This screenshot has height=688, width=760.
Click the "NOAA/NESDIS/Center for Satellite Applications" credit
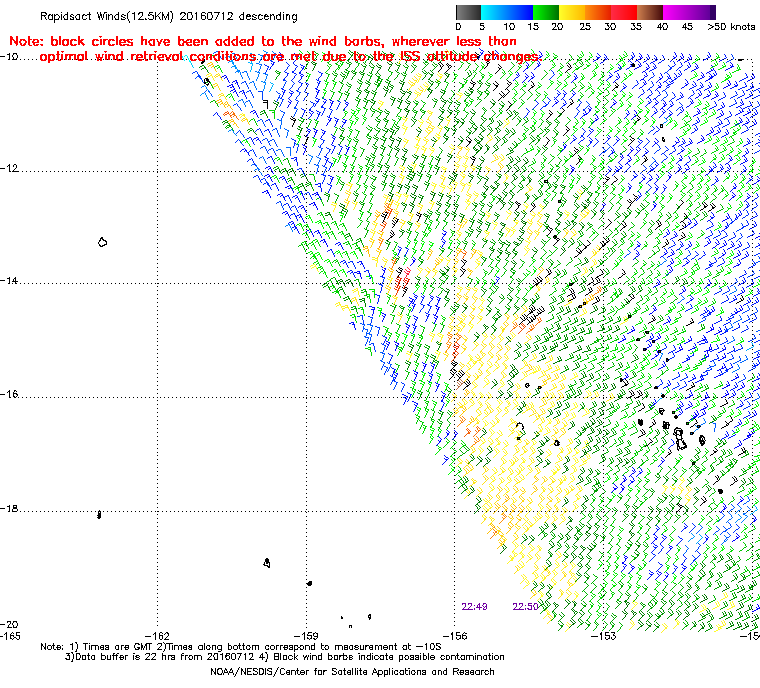click(352, 672)
